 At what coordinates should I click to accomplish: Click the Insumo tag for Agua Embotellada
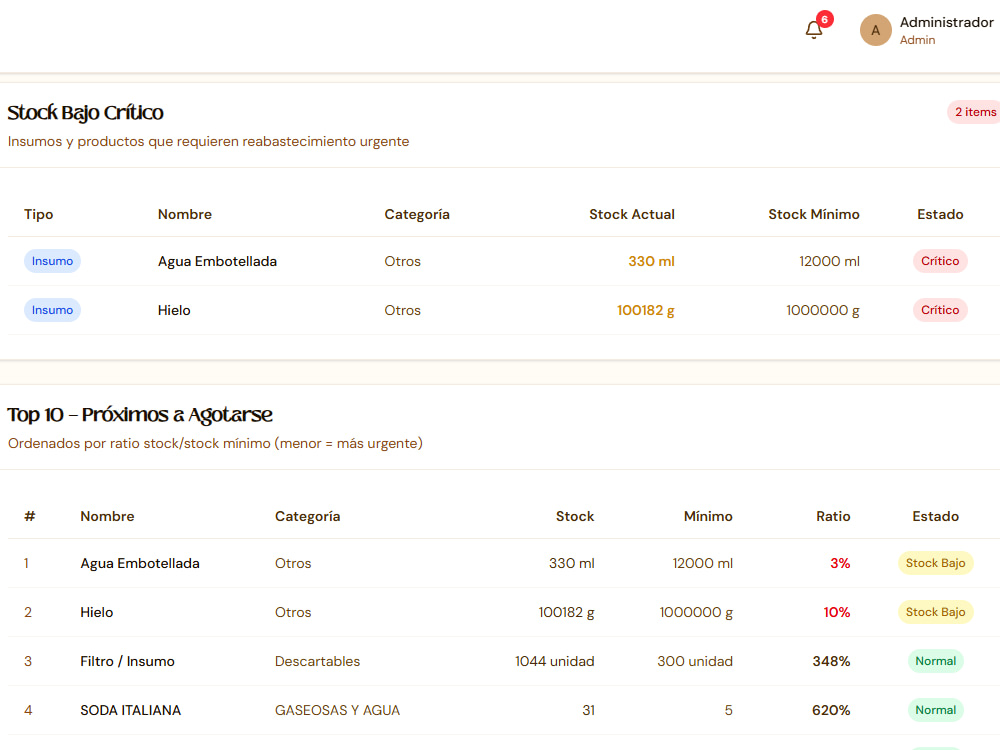52,261
